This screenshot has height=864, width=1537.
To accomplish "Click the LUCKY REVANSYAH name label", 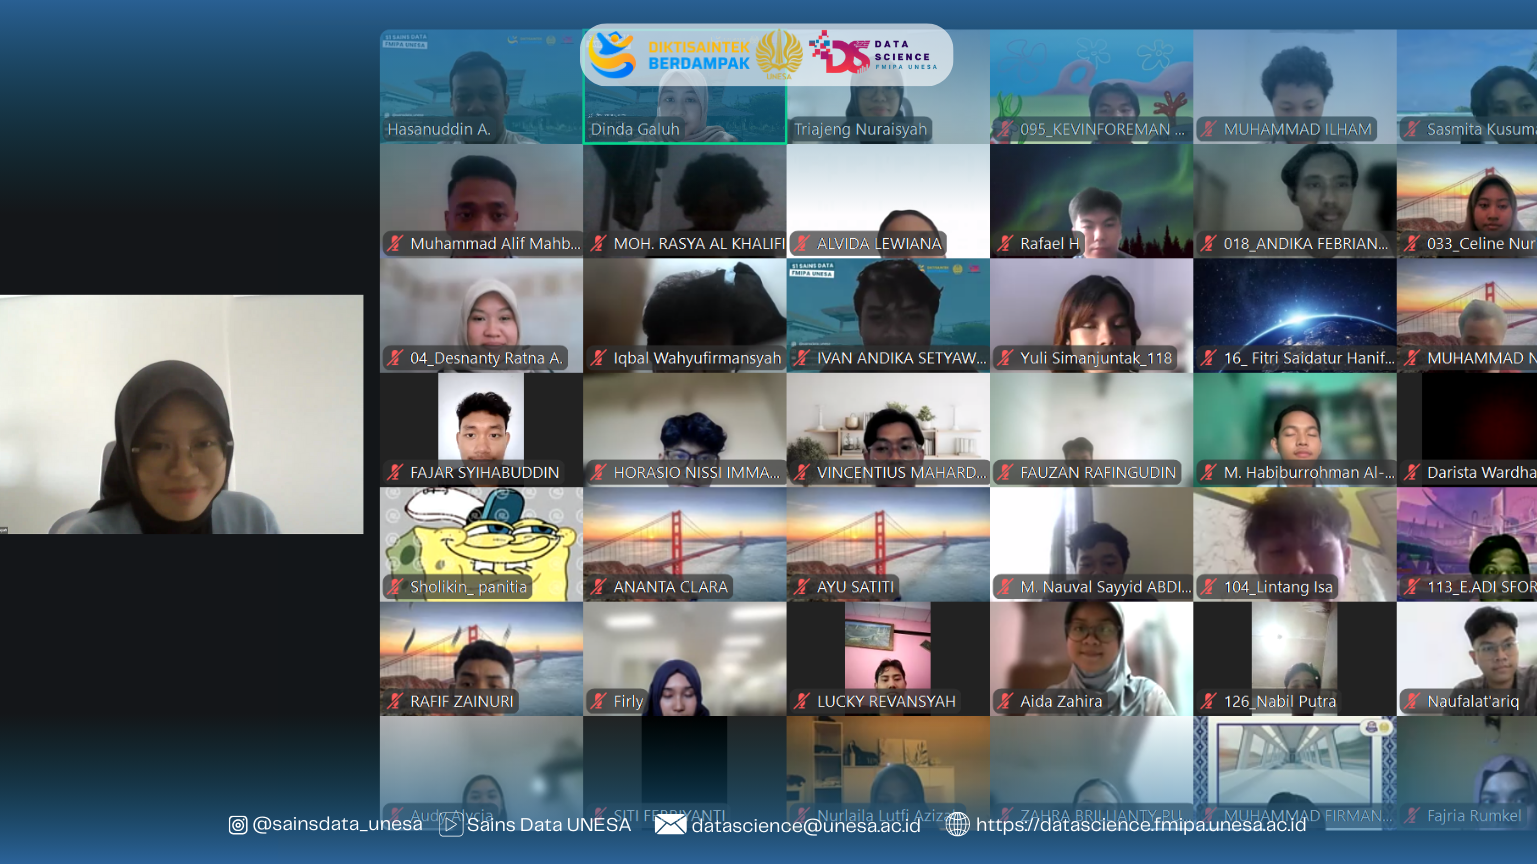I will (x=886, y=701).
